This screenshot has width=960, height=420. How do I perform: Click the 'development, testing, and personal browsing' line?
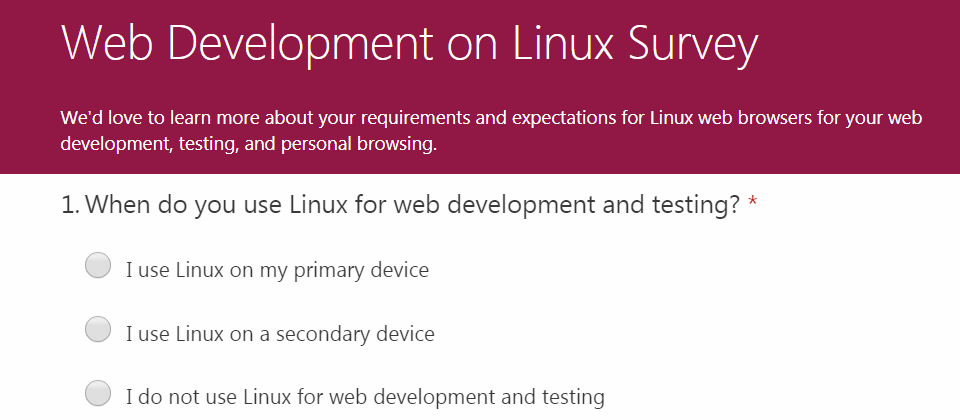coord(249,145)
